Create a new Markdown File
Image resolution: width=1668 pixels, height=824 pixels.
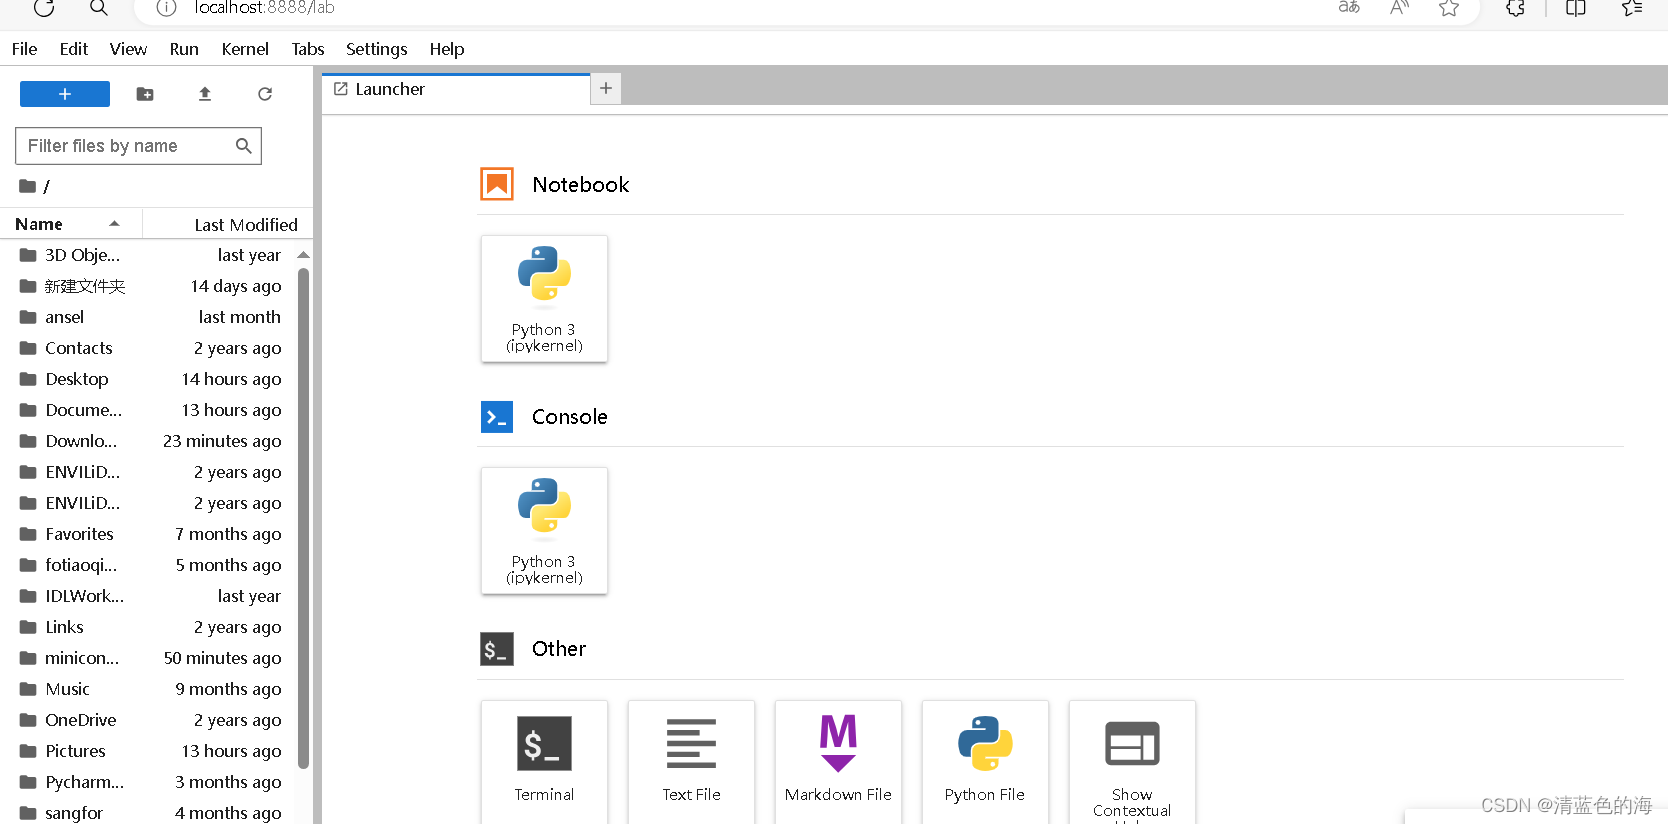[838, 762]
